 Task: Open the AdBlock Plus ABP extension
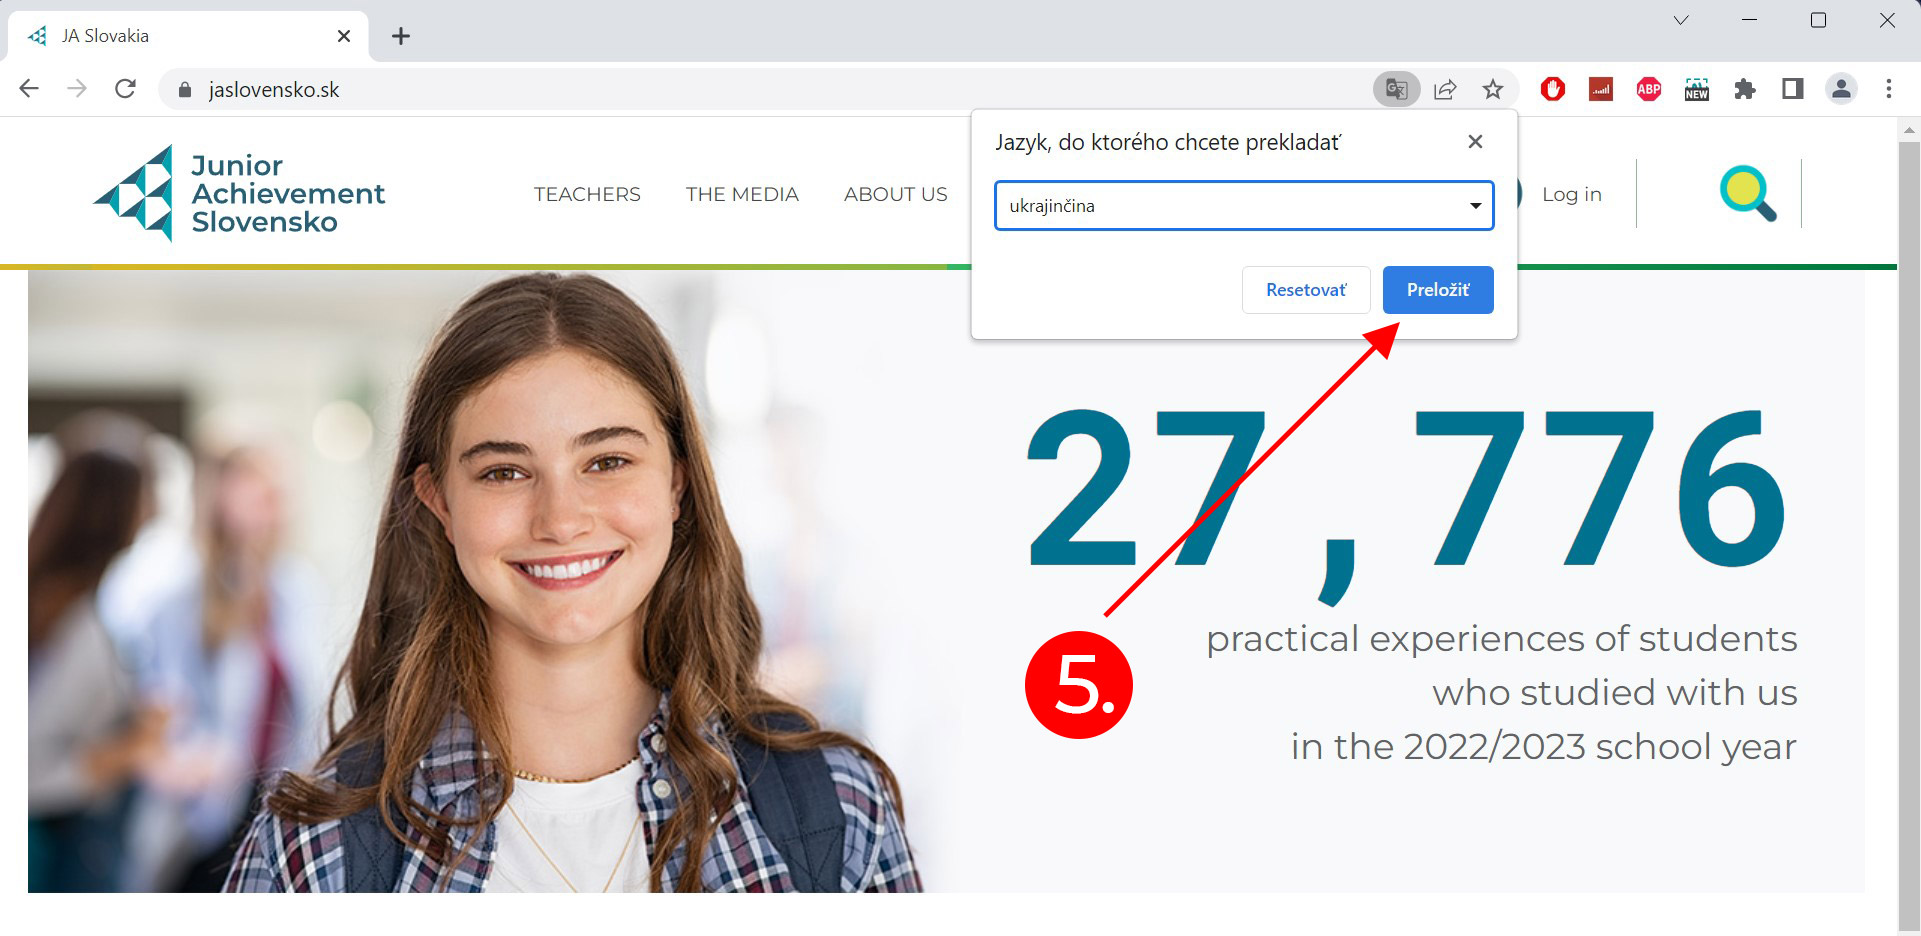(1649, 89)
